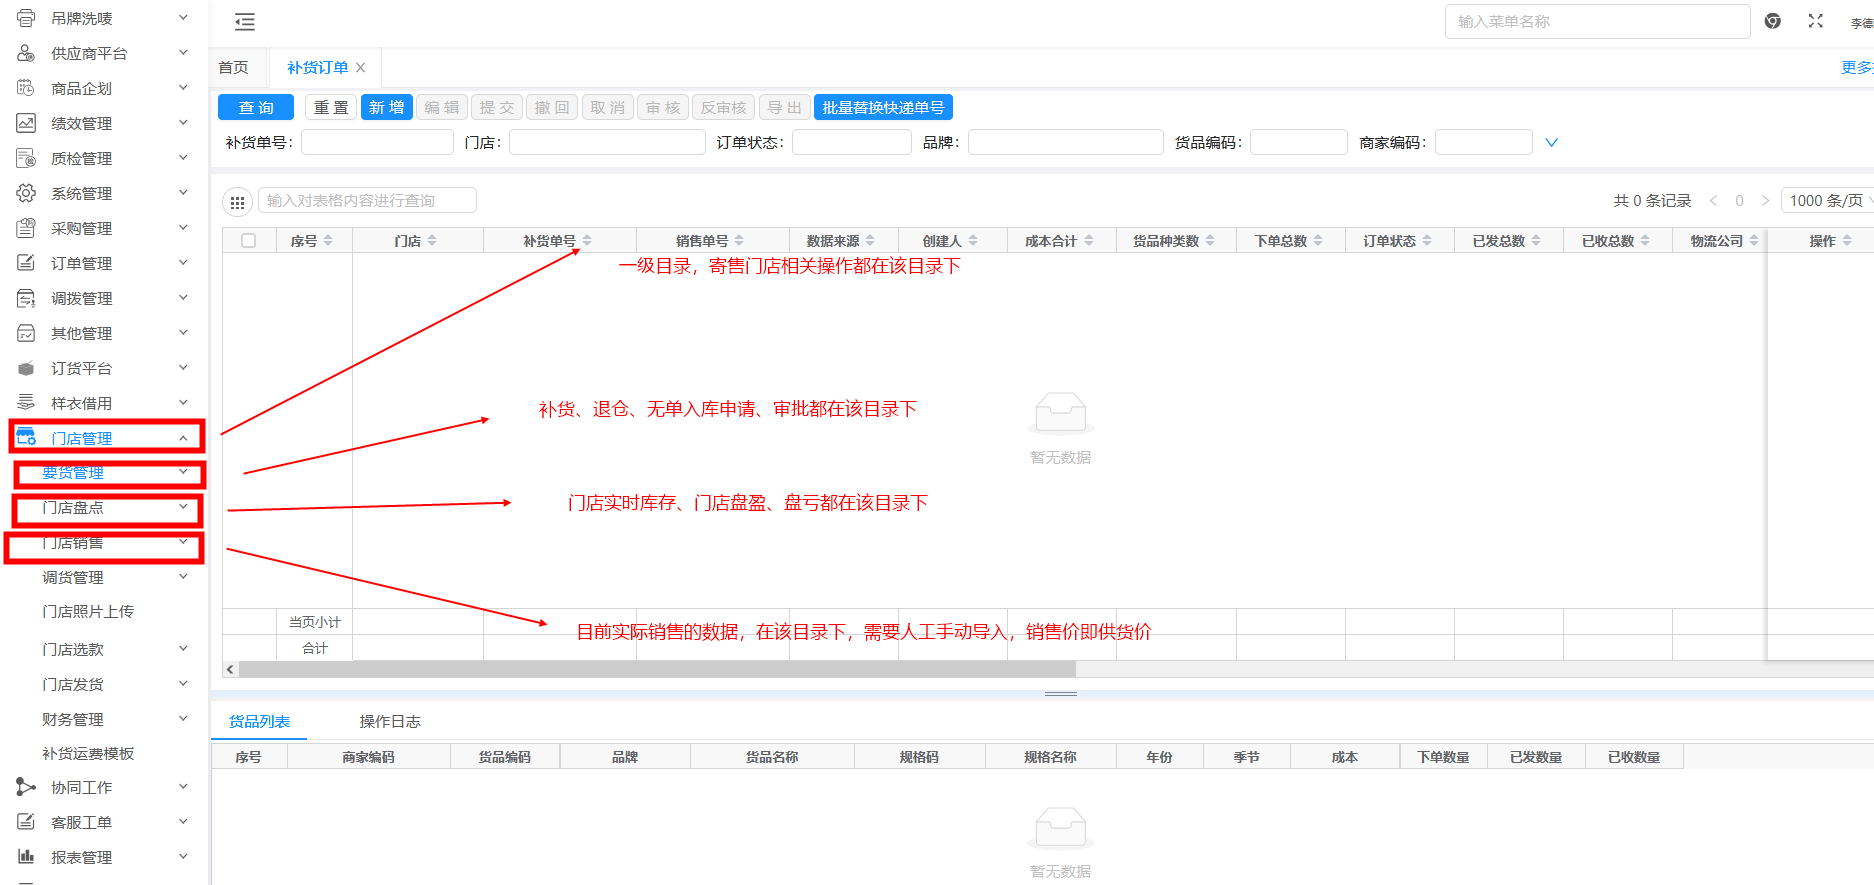Tick the select-all checkbox in table header

pos(249,241)
